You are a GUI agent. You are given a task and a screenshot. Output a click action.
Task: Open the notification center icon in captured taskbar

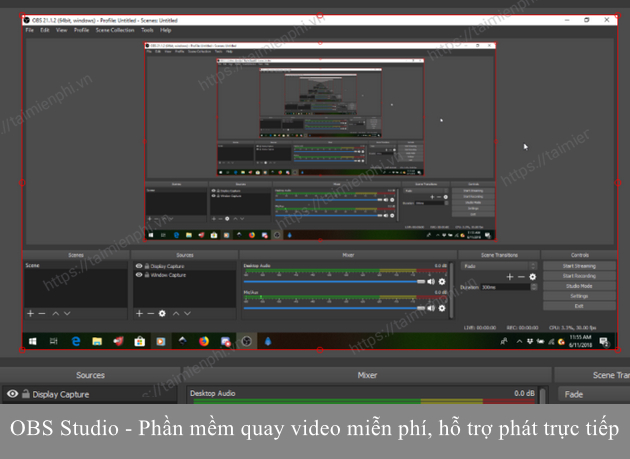click(604, 342)
